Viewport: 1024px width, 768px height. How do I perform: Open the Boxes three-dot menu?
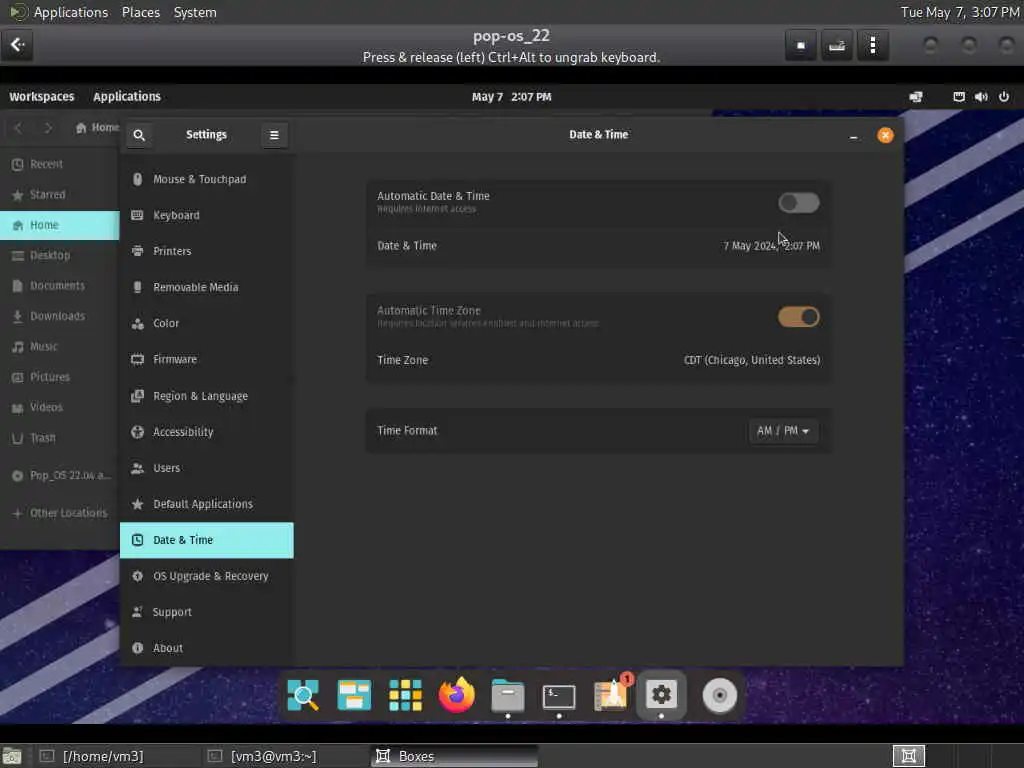[x=873, y=45]
